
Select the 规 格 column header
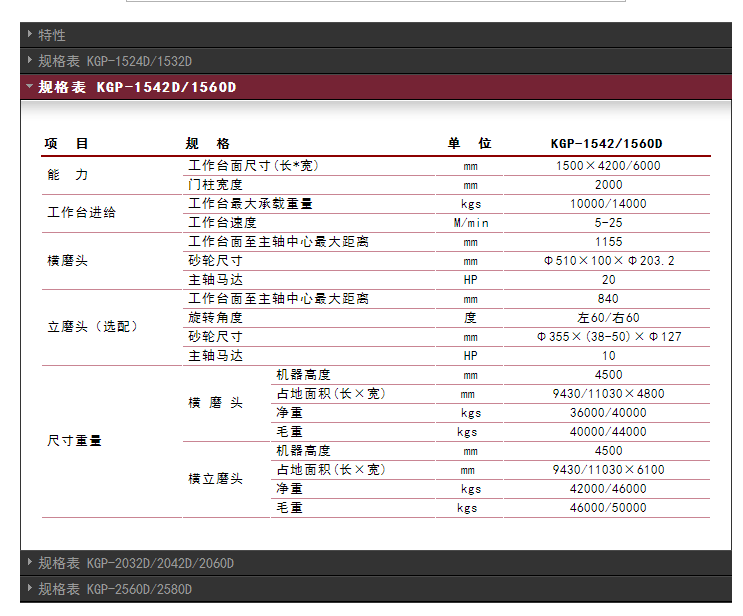pos(208,143)
